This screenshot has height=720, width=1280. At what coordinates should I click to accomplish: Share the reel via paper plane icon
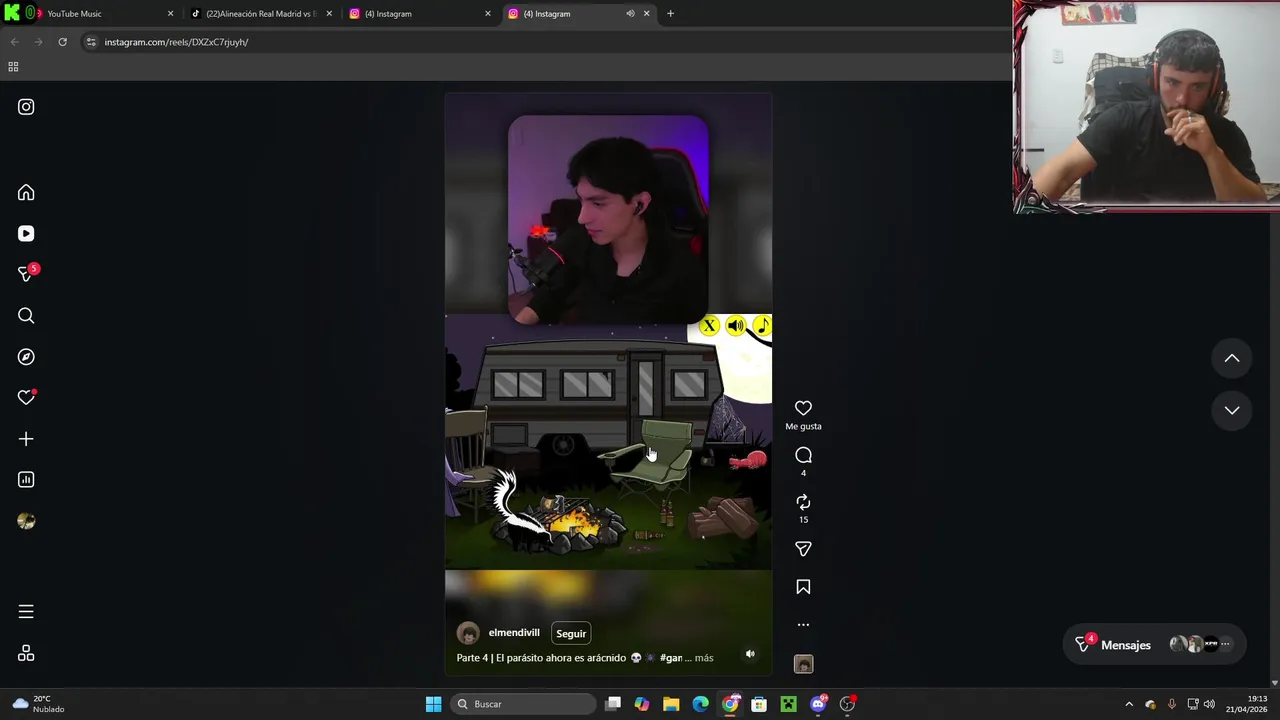coord(803,549)
